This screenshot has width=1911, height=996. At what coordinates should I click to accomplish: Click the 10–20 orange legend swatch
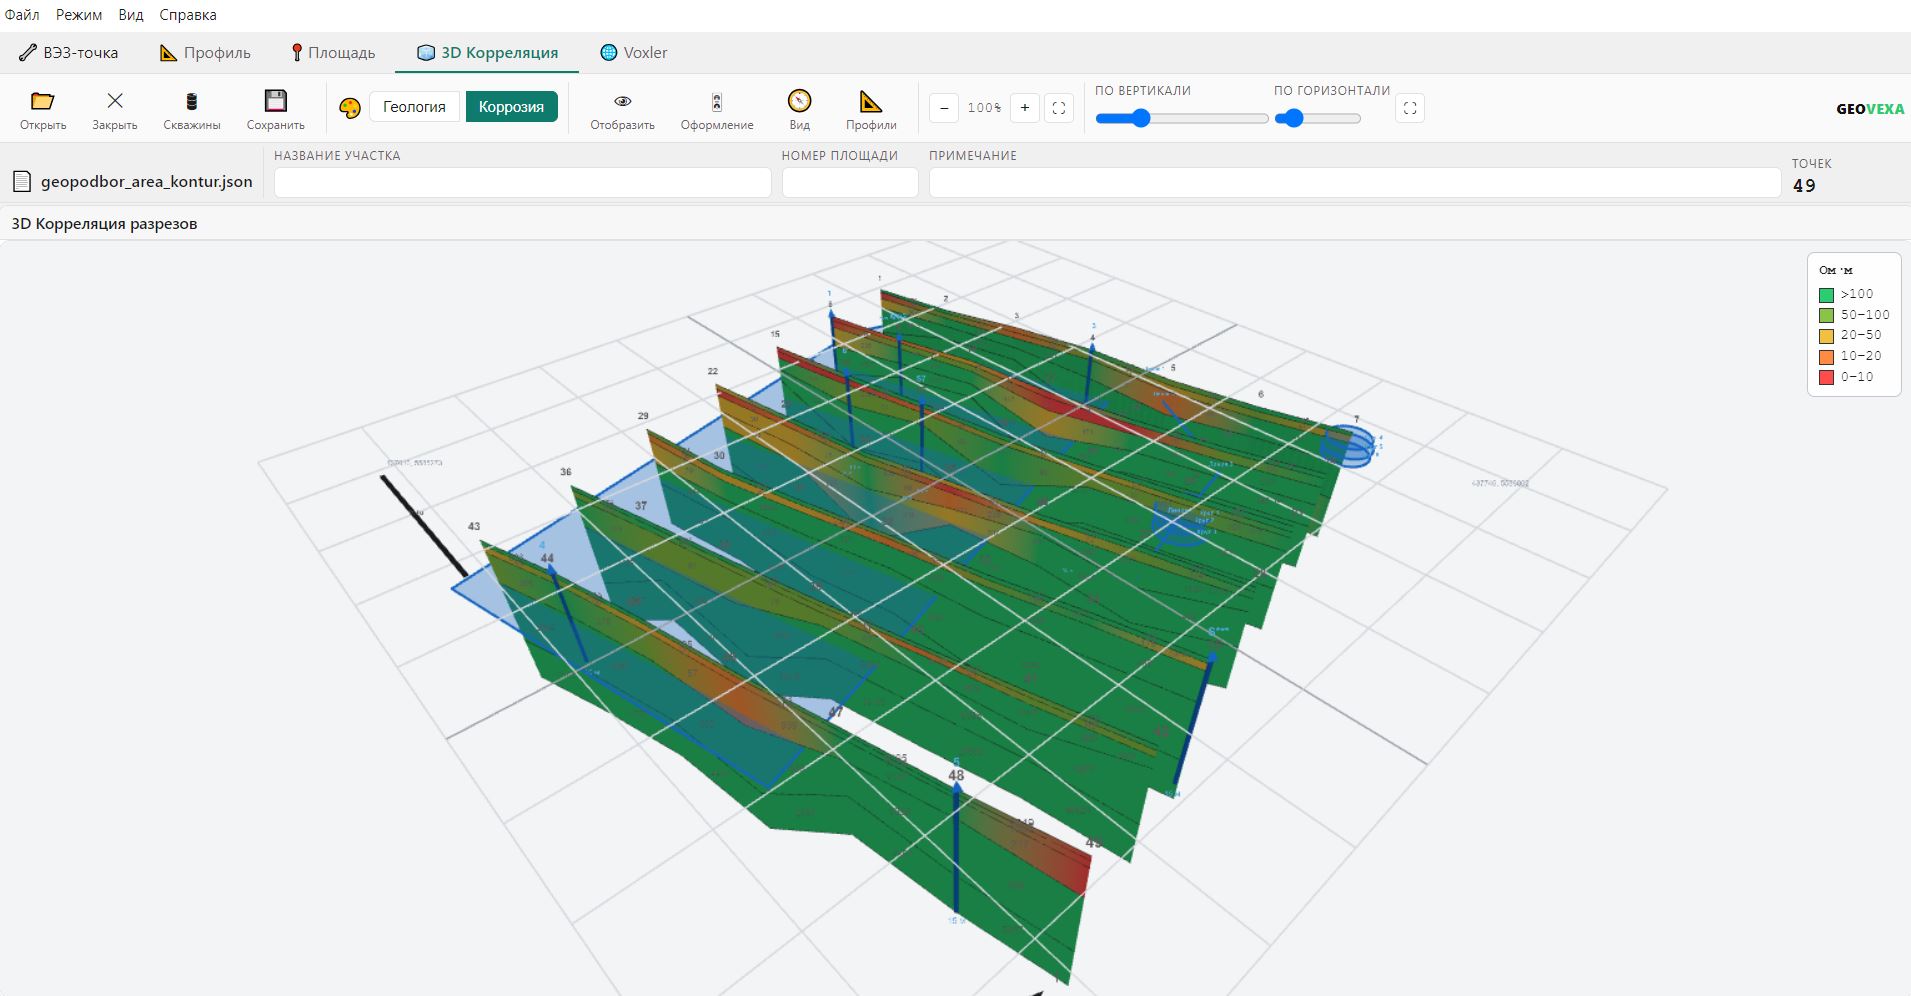1826,357
